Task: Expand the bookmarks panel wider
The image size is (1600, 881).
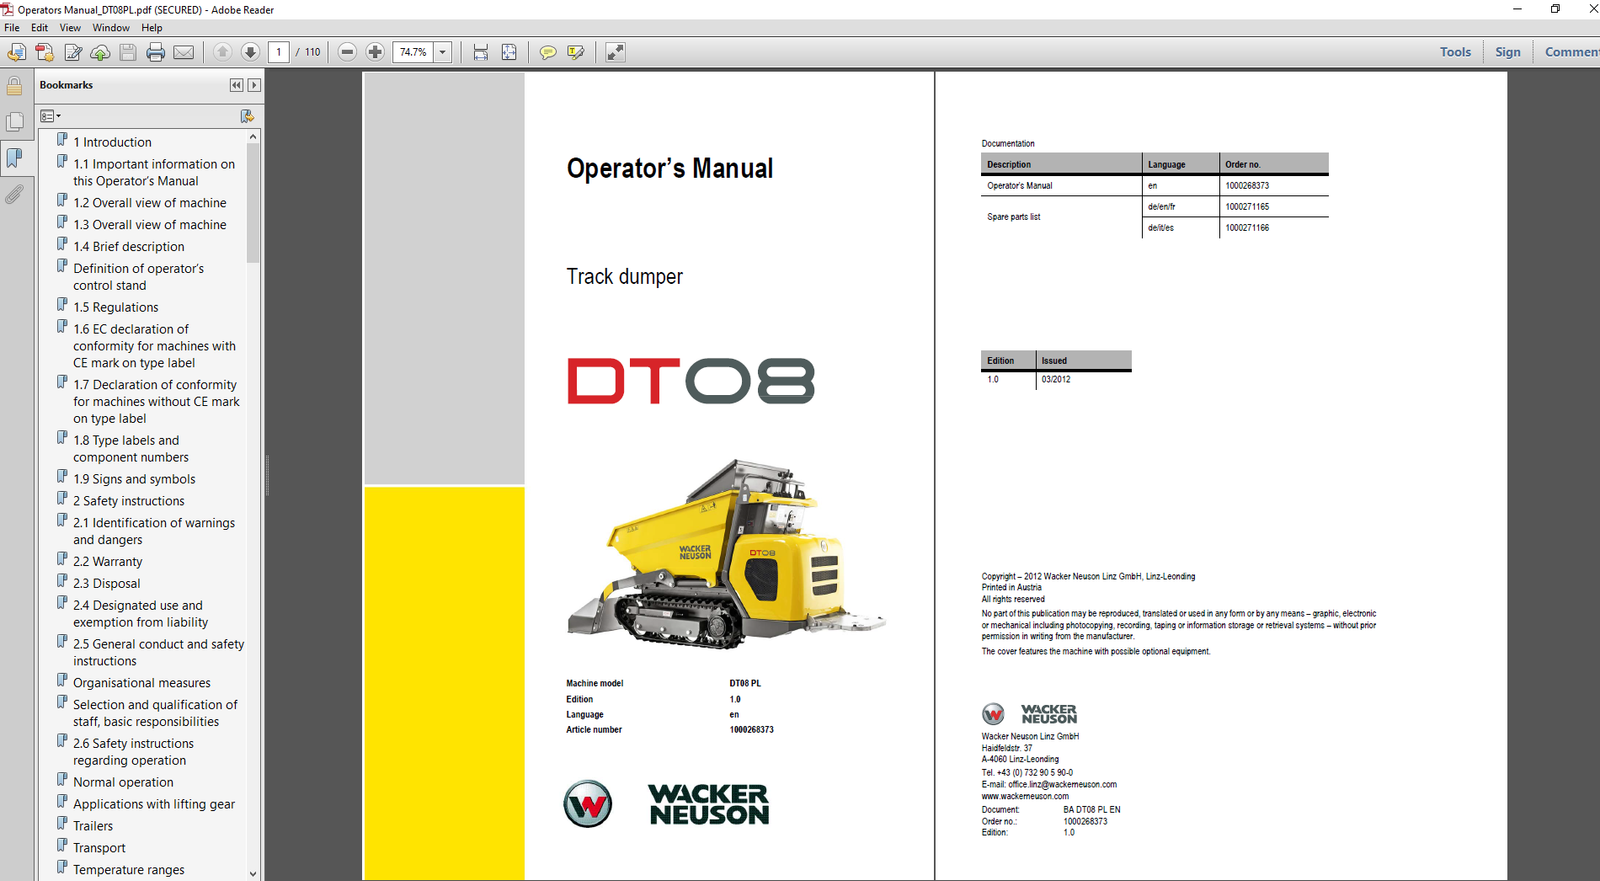Action: tap(254, 85)
